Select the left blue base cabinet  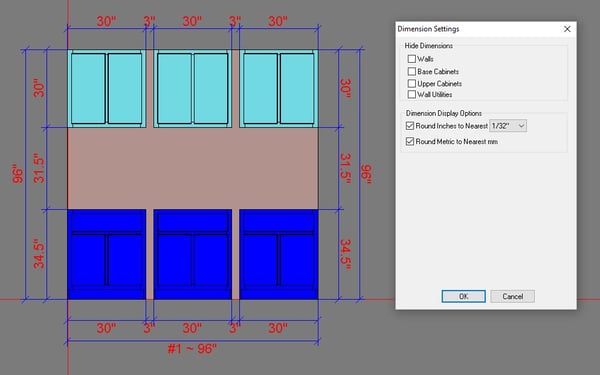click(x=107, y=254)
